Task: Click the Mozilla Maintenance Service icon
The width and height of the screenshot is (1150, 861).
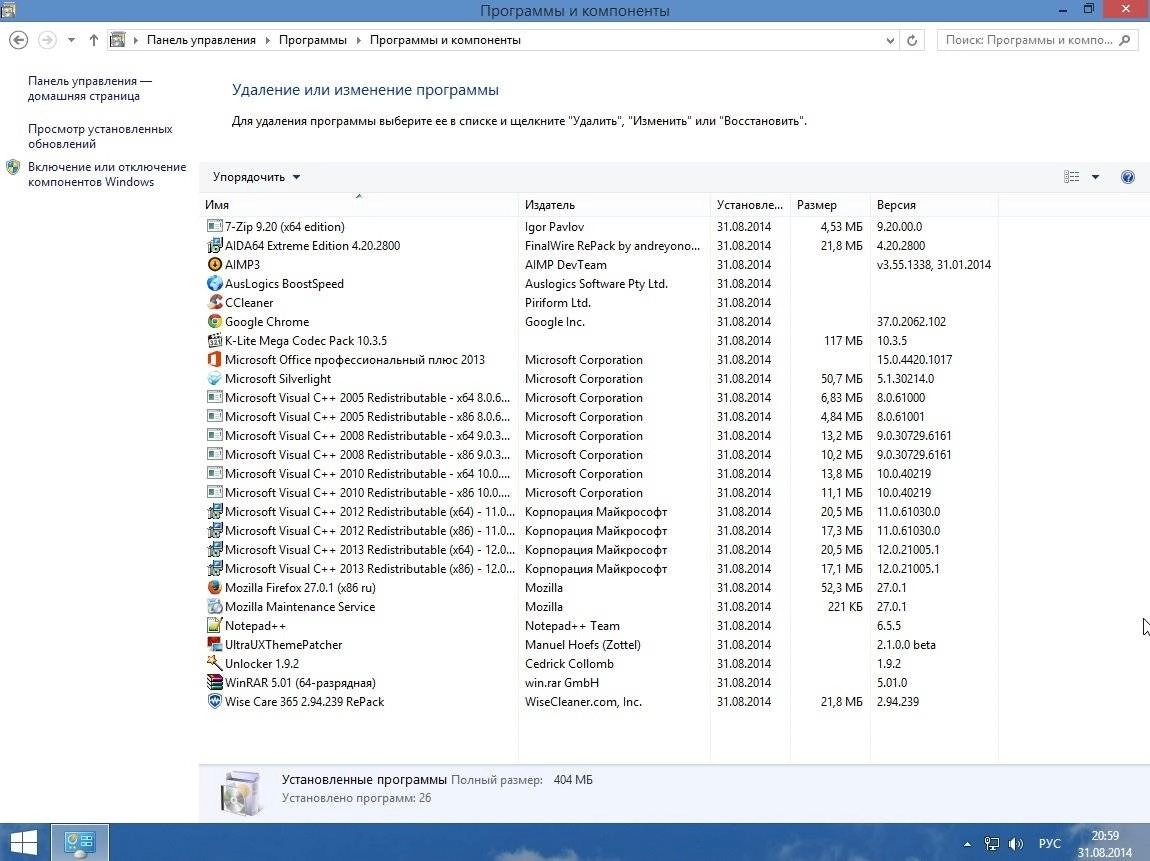Action: (214, 607)
